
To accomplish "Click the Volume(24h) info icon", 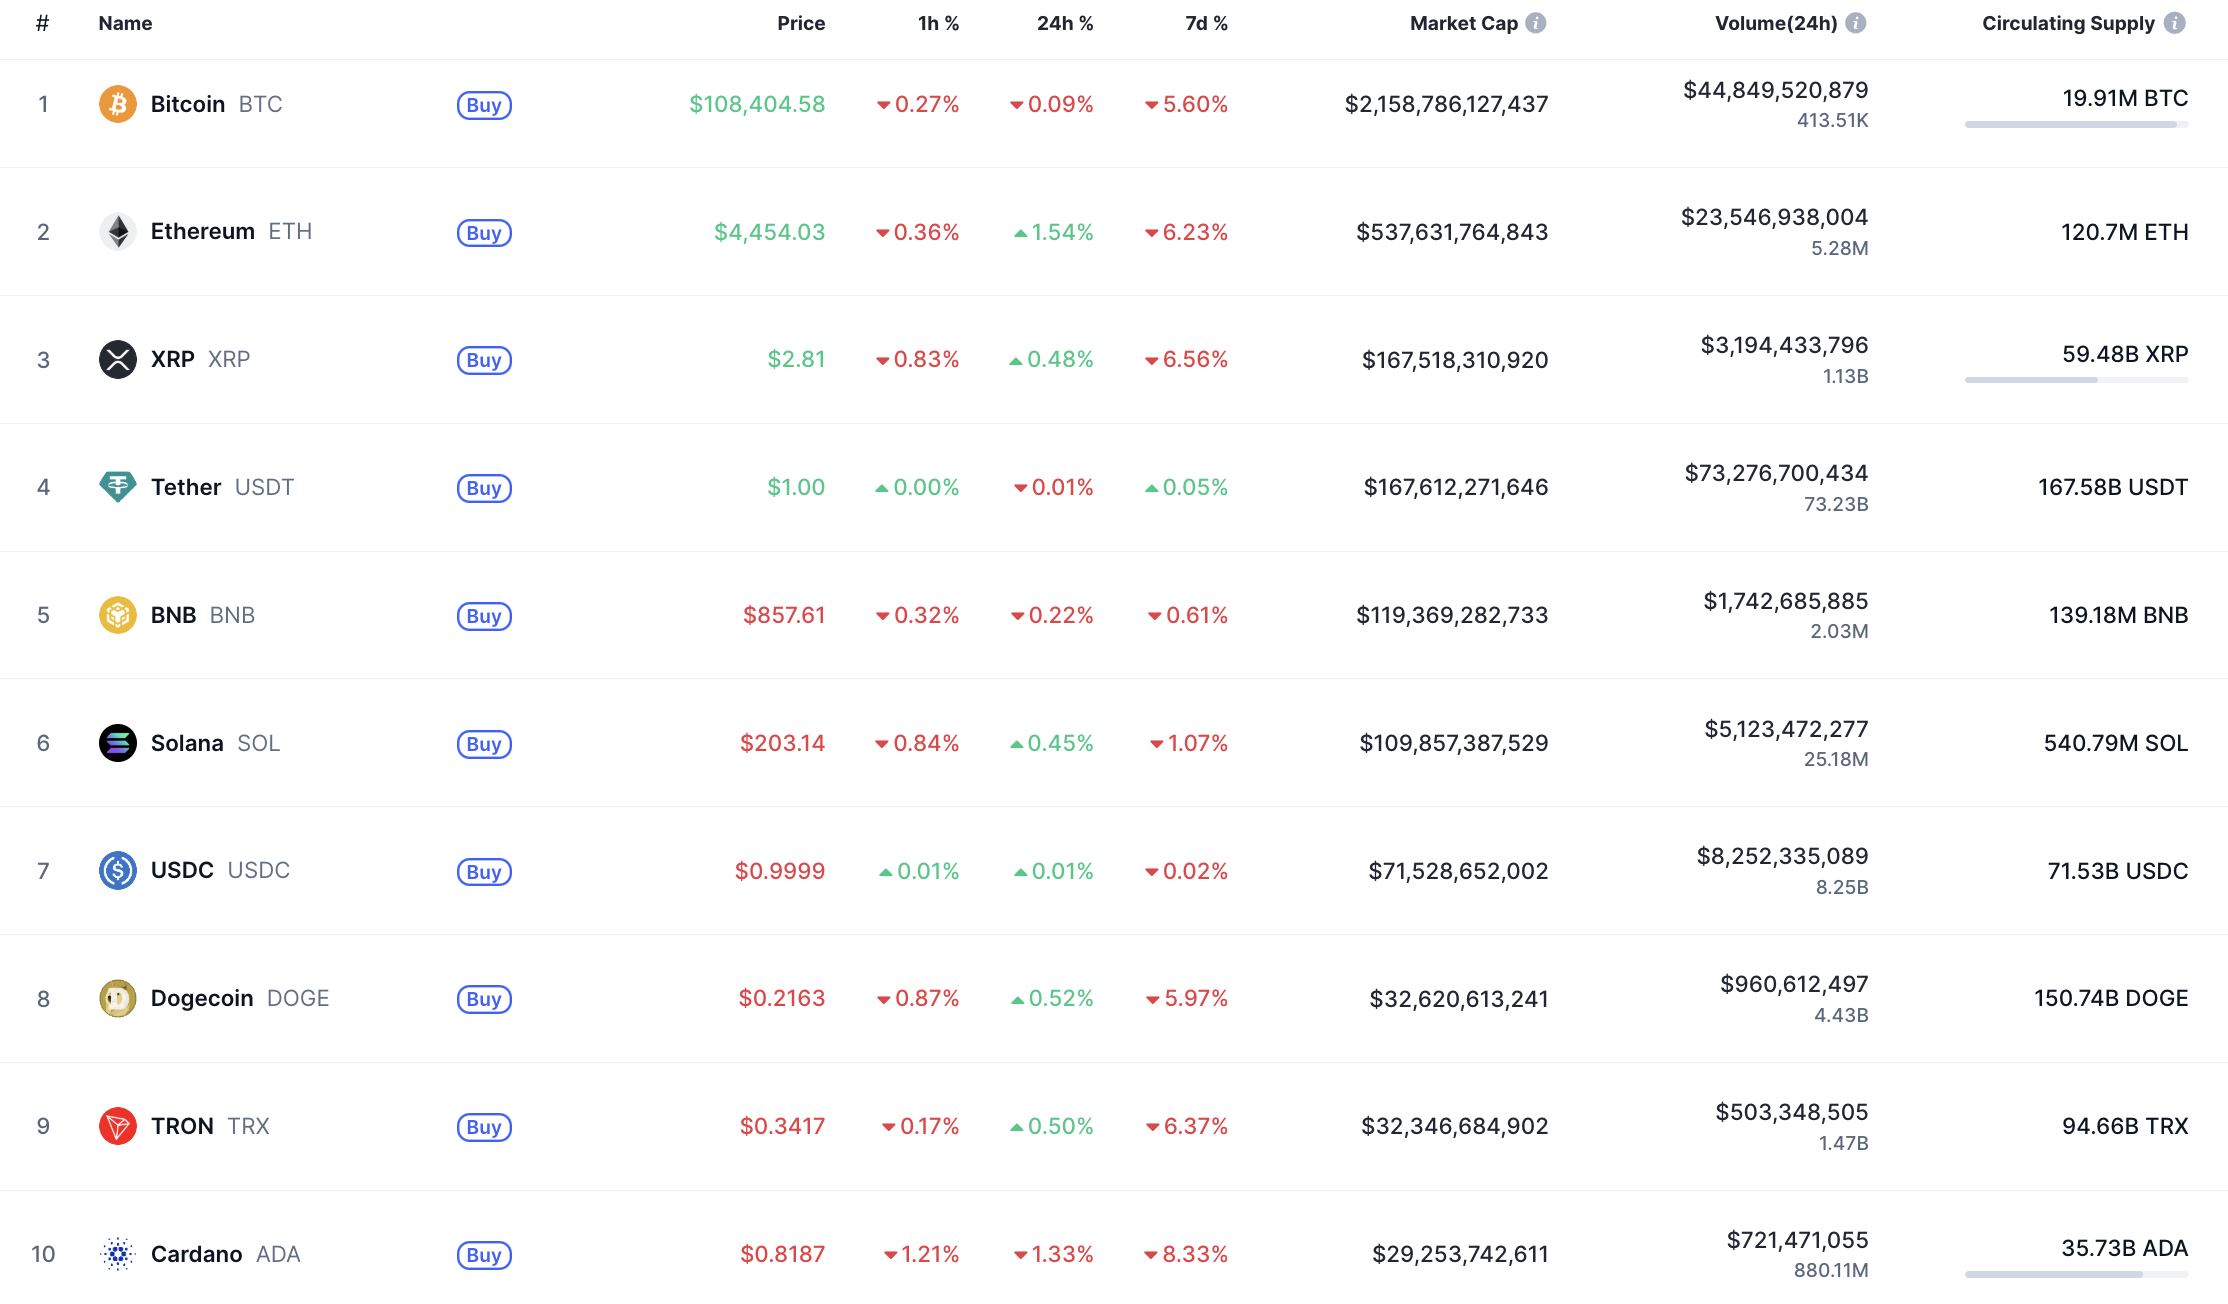I will (1856, 23).
